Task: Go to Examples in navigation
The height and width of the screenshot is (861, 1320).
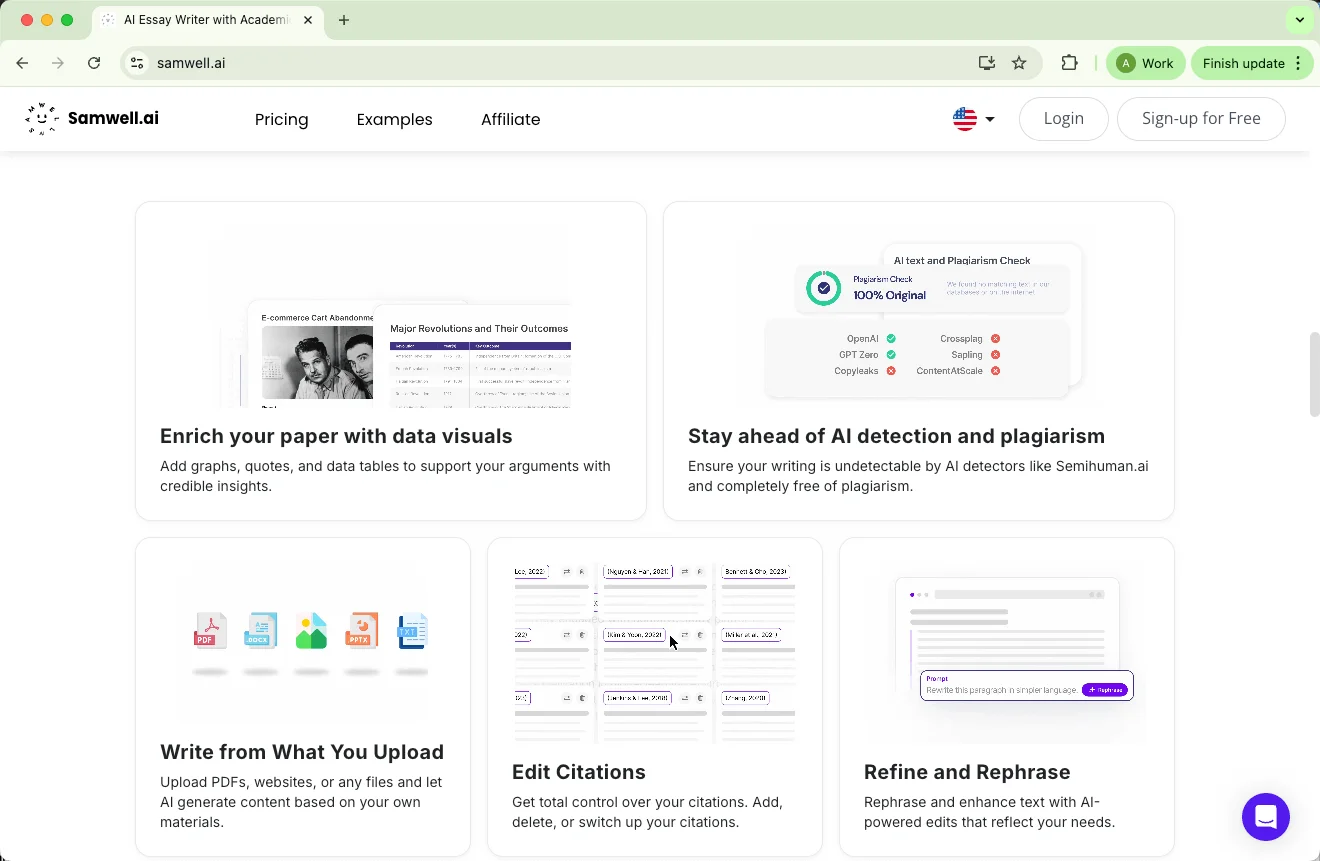Action: (394, 119)
